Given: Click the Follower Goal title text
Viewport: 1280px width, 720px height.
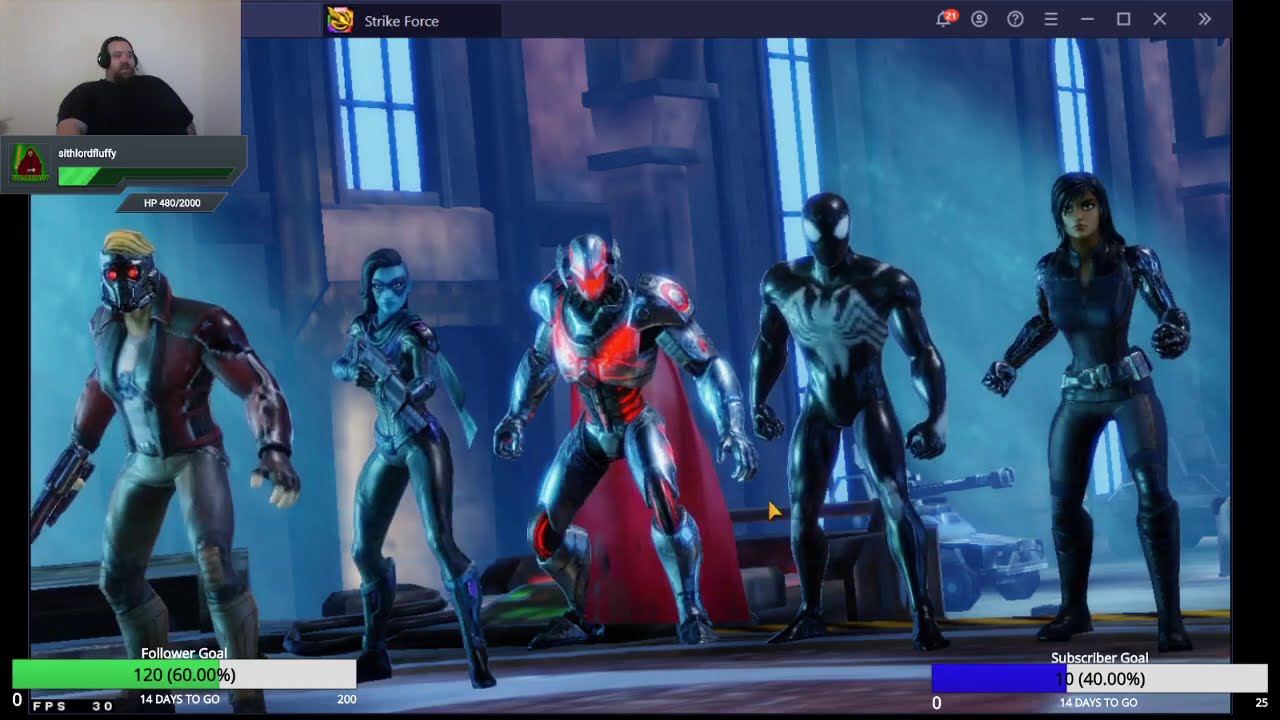Looking at the screenshot, I should pyautogui.click(x=184, y=653).
